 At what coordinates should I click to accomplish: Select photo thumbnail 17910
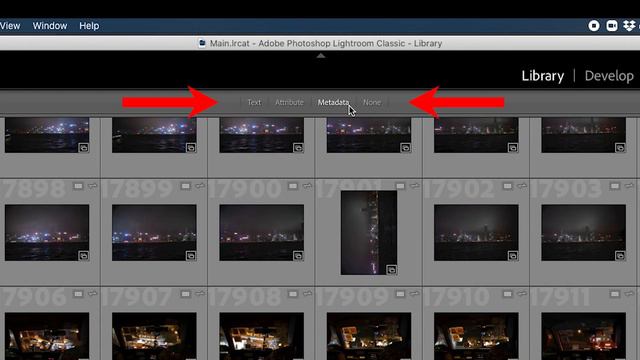click(476, 336)
